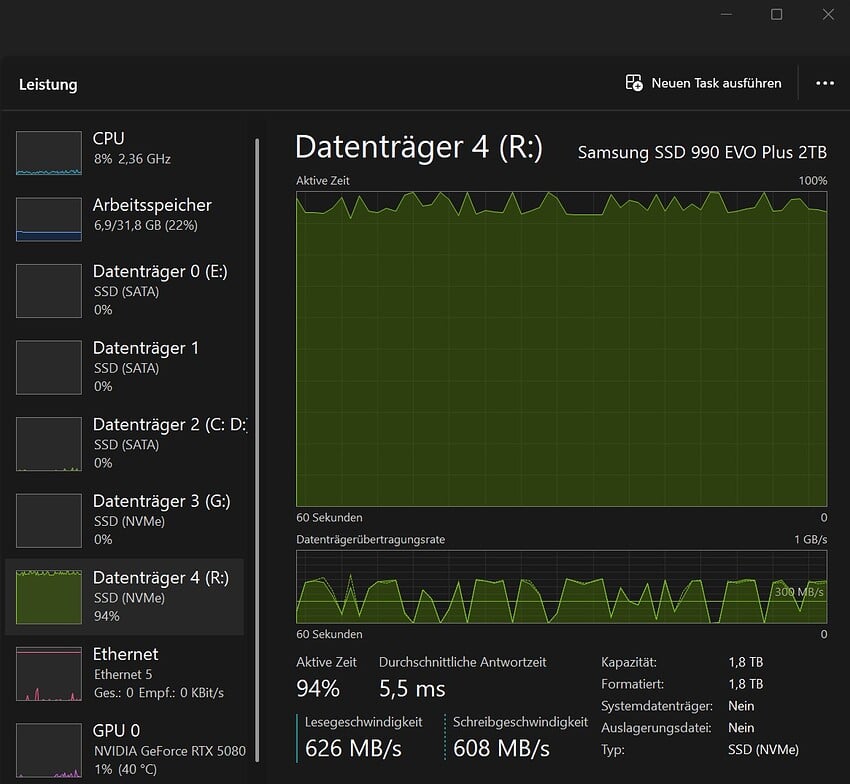The height and width of the screenshot is (784, 850).
Task: Click the Leistung page heading
Action: pyautogui.click(x=48, y=85)
